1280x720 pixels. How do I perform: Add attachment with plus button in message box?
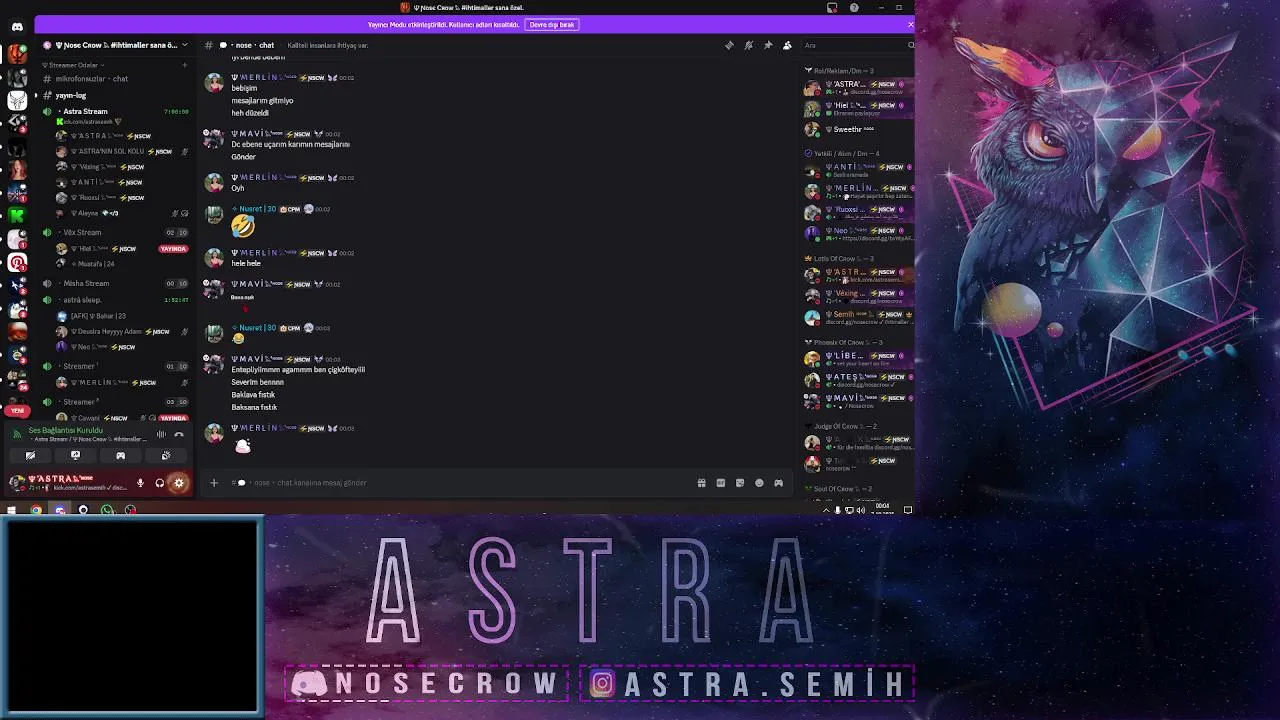point(213,483)
